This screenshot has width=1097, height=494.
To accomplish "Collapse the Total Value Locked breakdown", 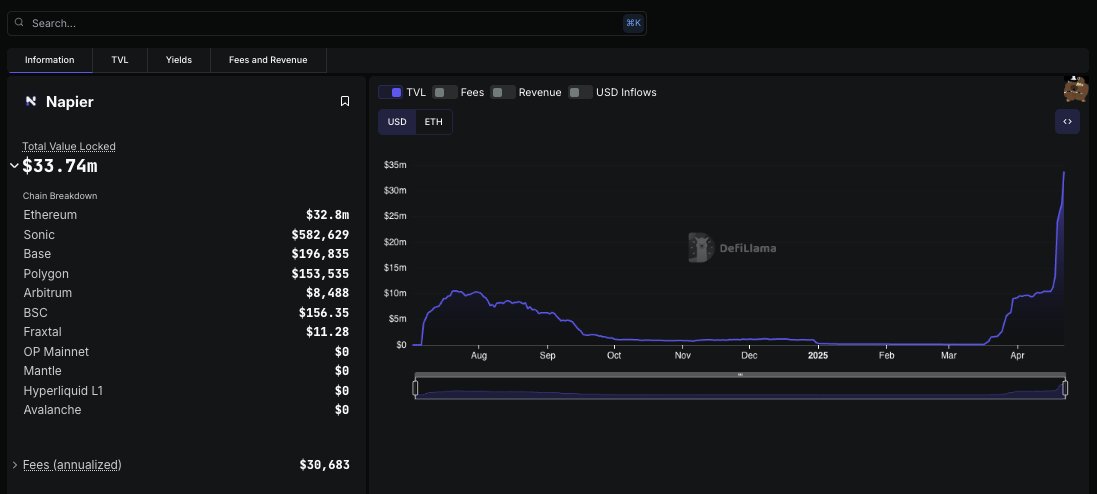I will coord(14,166).
